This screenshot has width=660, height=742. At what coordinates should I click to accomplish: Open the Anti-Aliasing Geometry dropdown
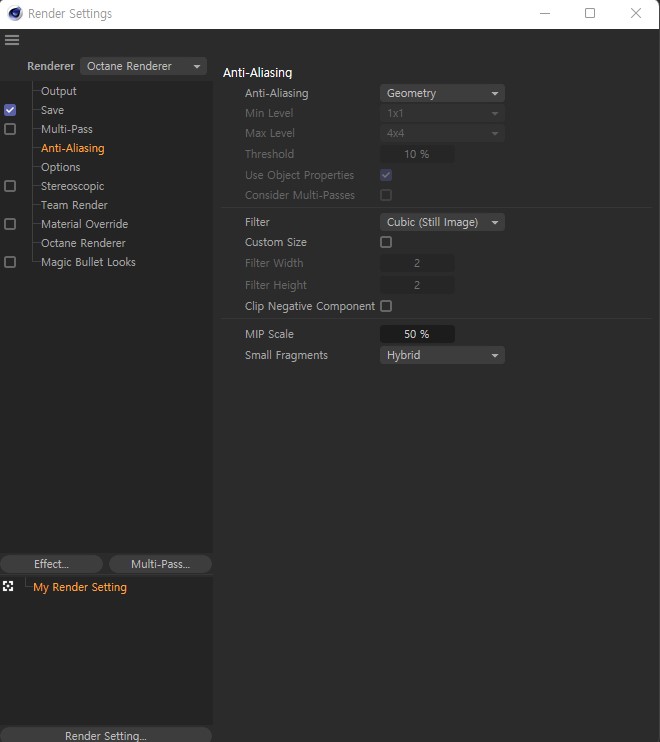[x=442, y=93]
